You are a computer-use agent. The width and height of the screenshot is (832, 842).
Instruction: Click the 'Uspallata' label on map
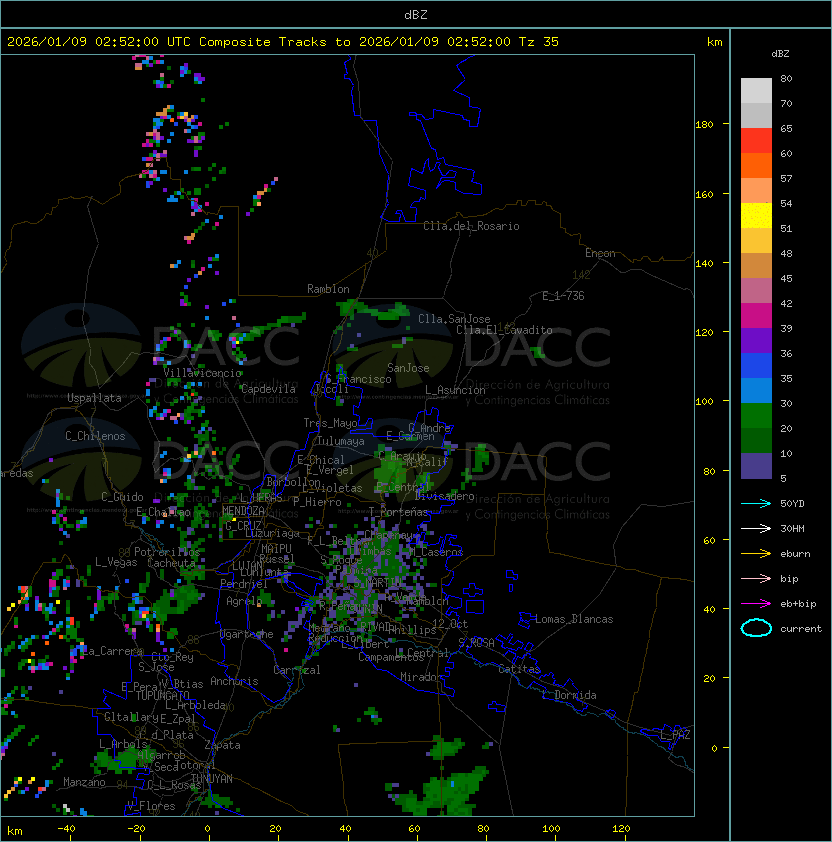(94, 398)
